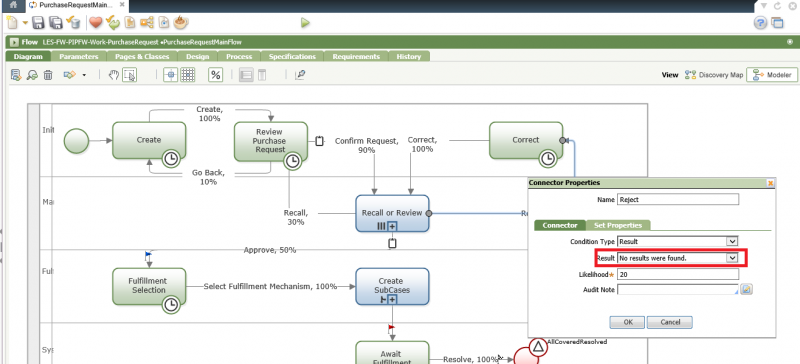
Task: Open the shape palette dropdown arrow
Action: tap(84, 76)
